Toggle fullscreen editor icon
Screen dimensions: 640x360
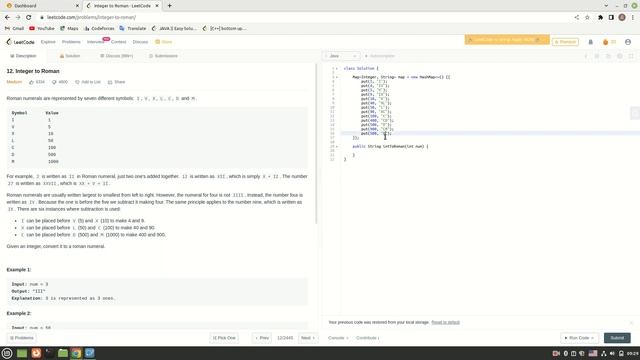click(631, 56)
